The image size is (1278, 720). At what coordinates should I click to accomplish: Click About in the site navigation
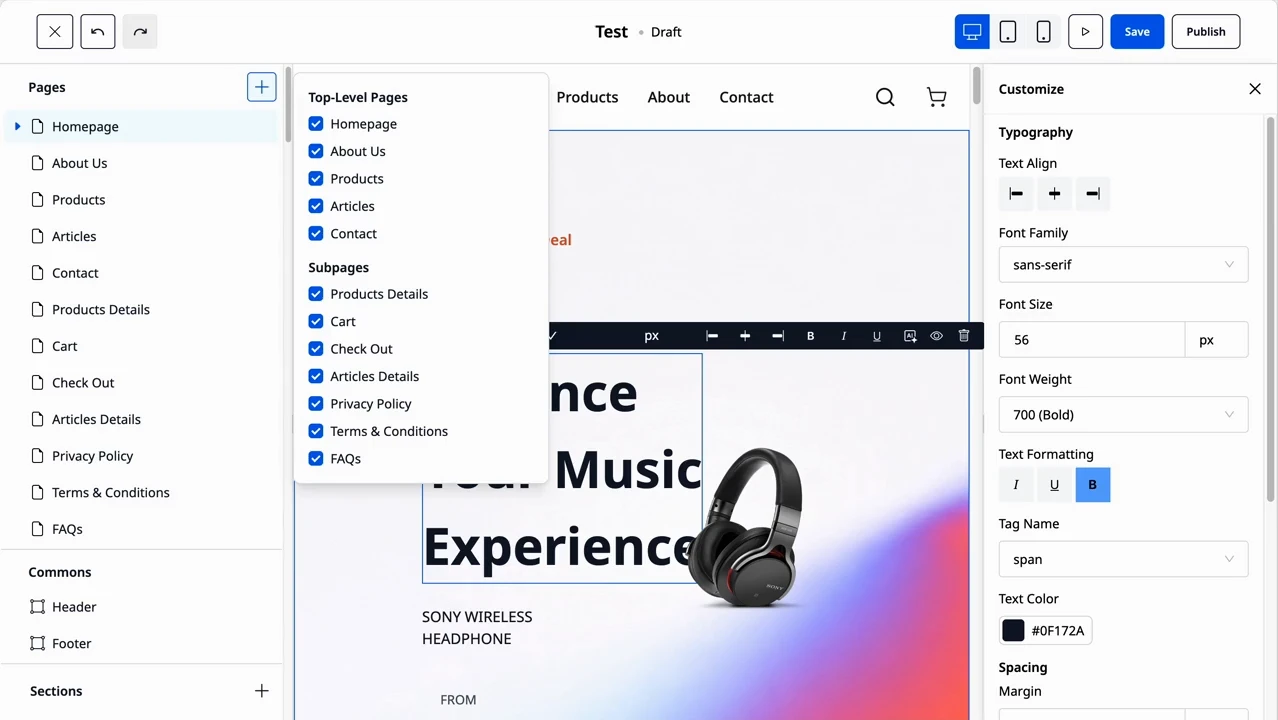(x=668, y=97)
